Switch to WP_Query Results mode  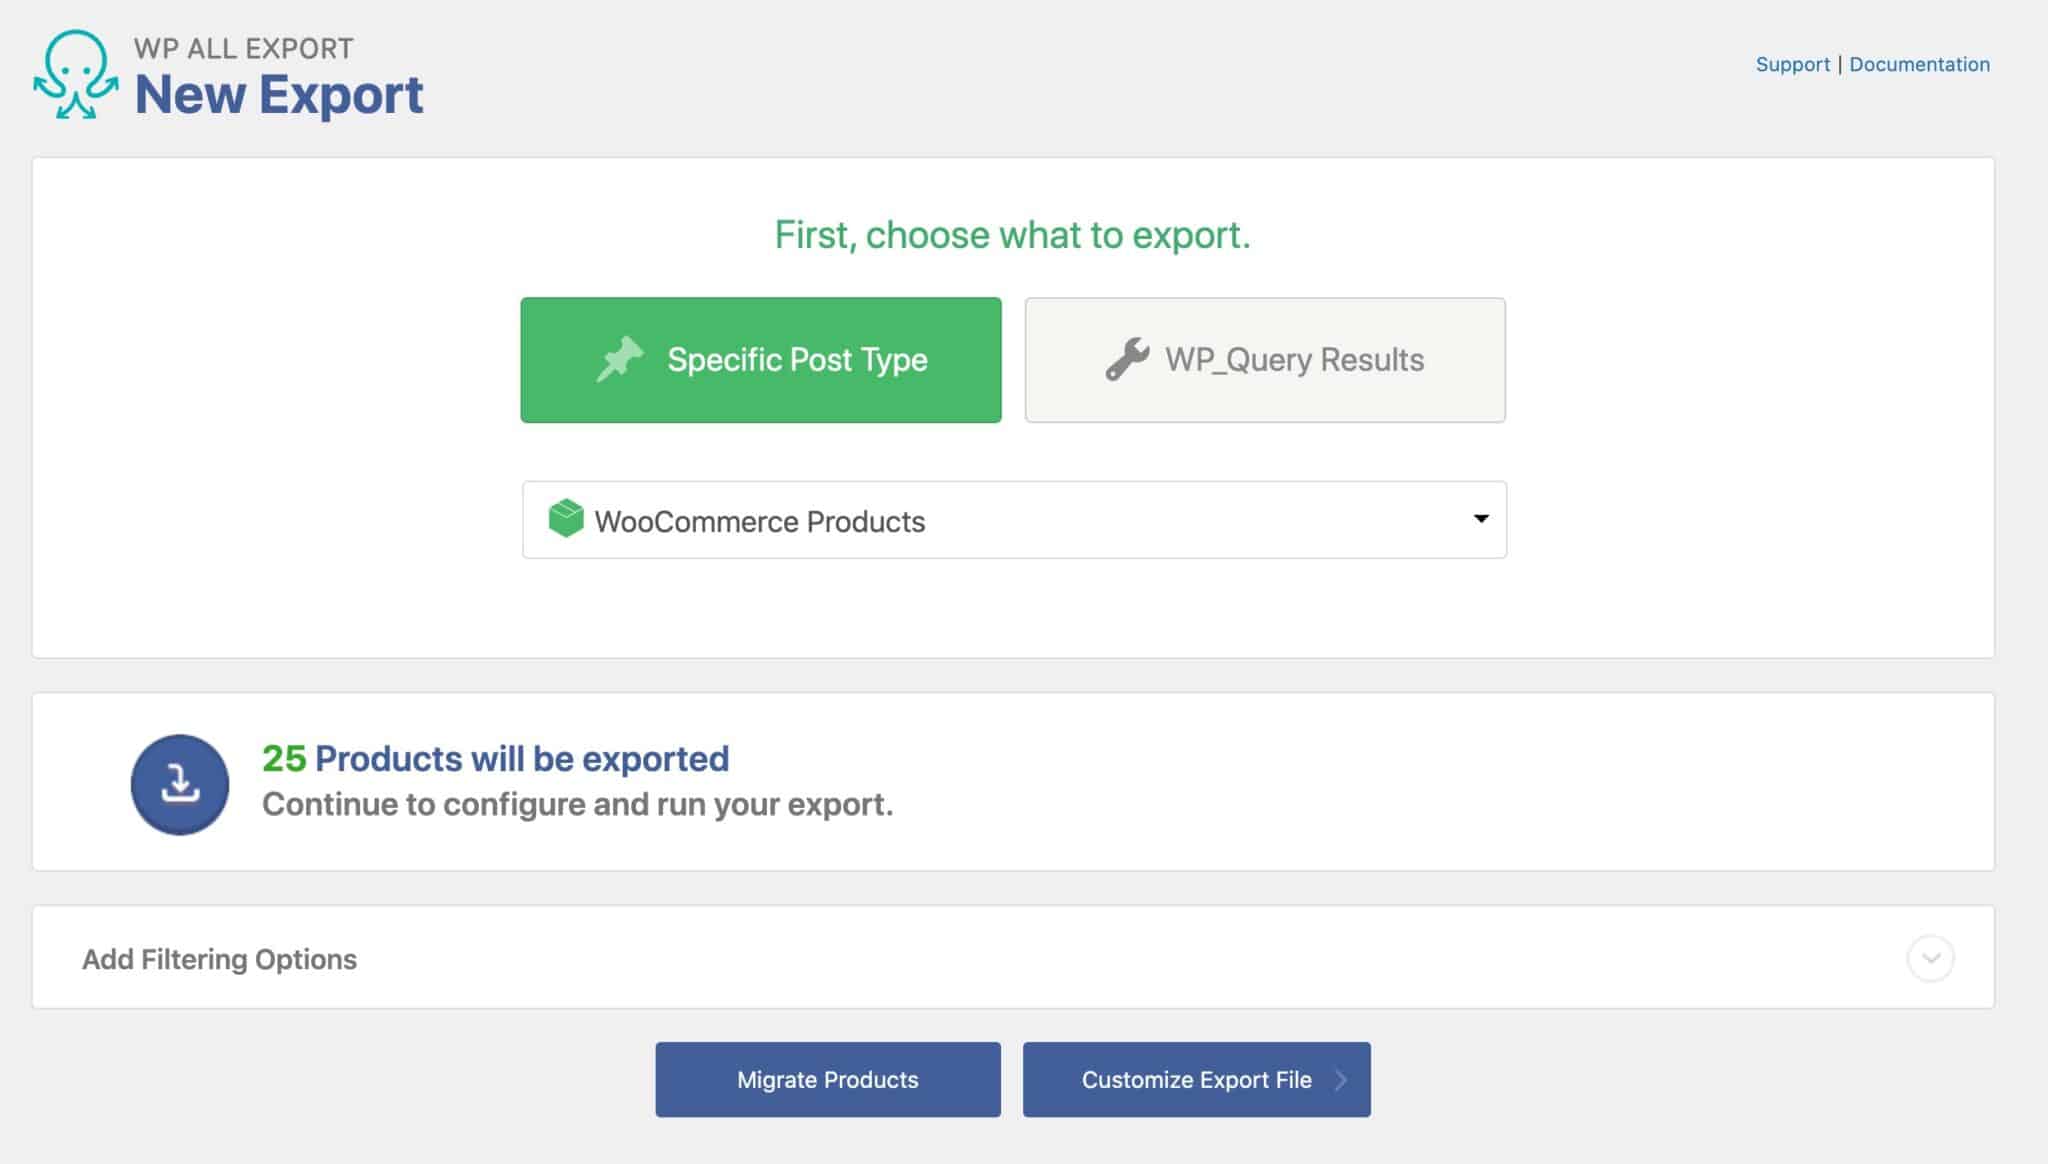pyautogui.click(x=1263, y=359)
